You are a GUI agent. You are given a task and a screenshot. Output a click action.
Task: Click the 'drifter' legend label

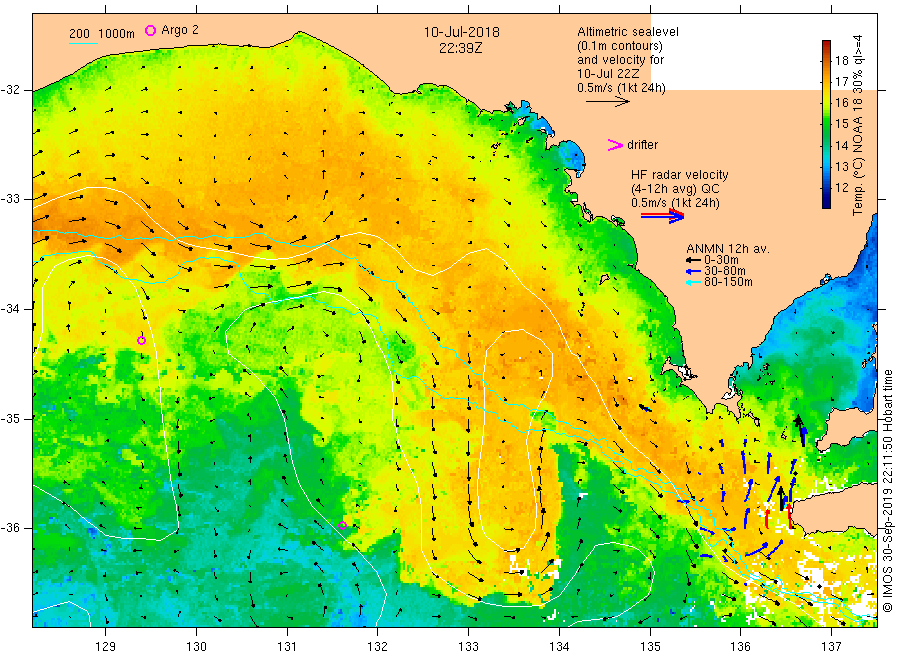pyautogui.click(x=642, y=145)
